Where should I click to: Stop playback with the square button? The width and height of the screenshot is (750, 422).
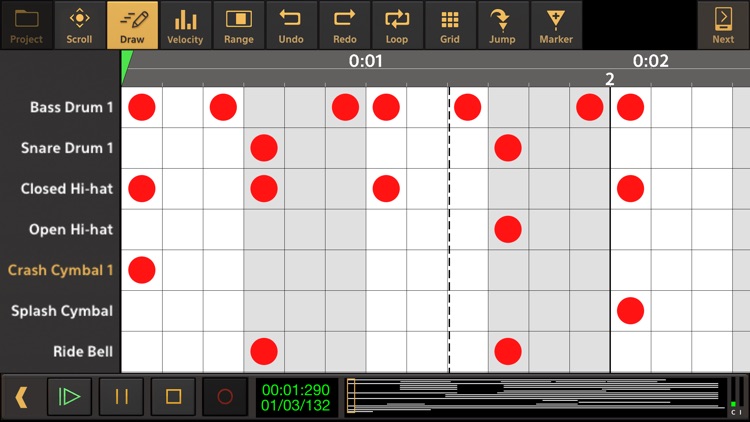point(173,397)
